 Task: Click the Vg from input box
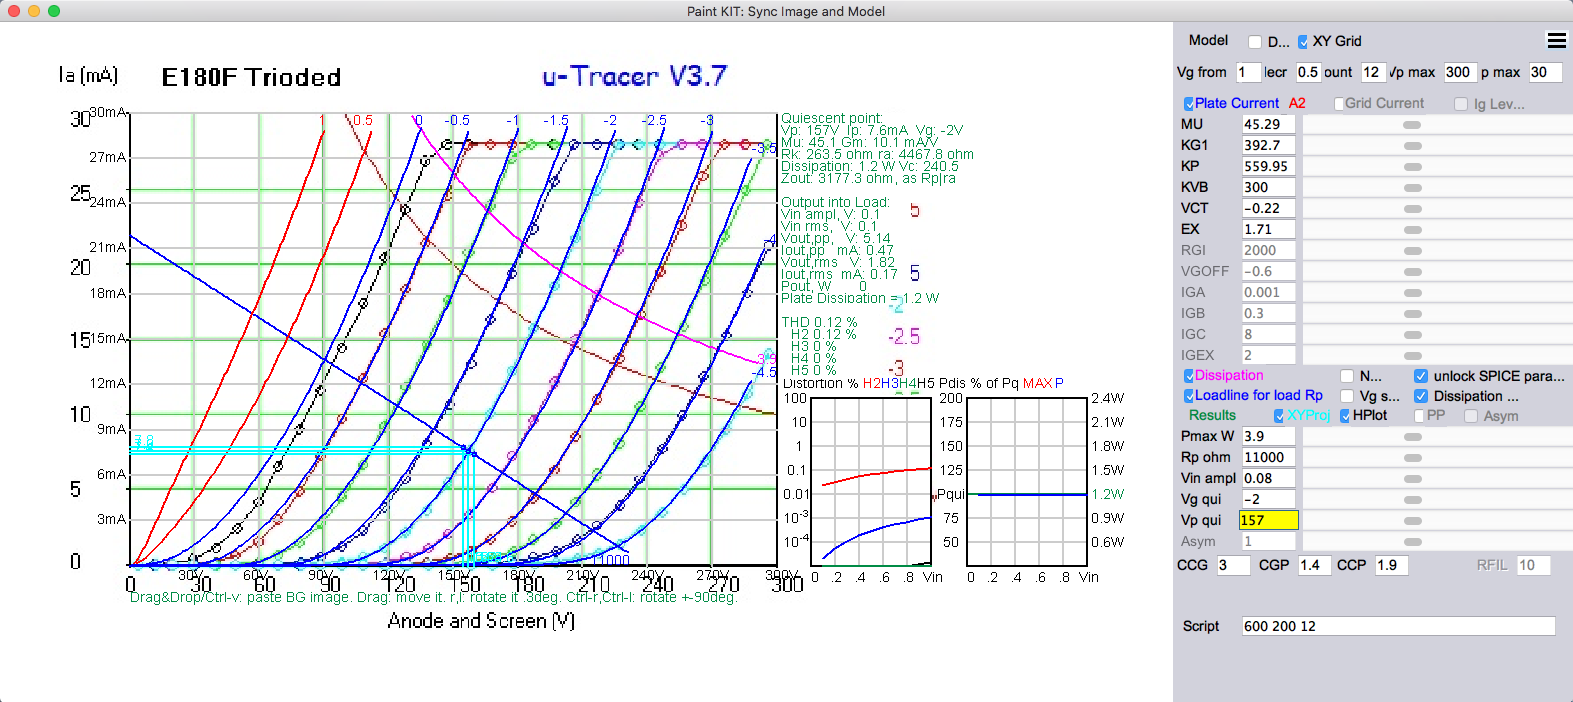click(x=1247, y=72)
